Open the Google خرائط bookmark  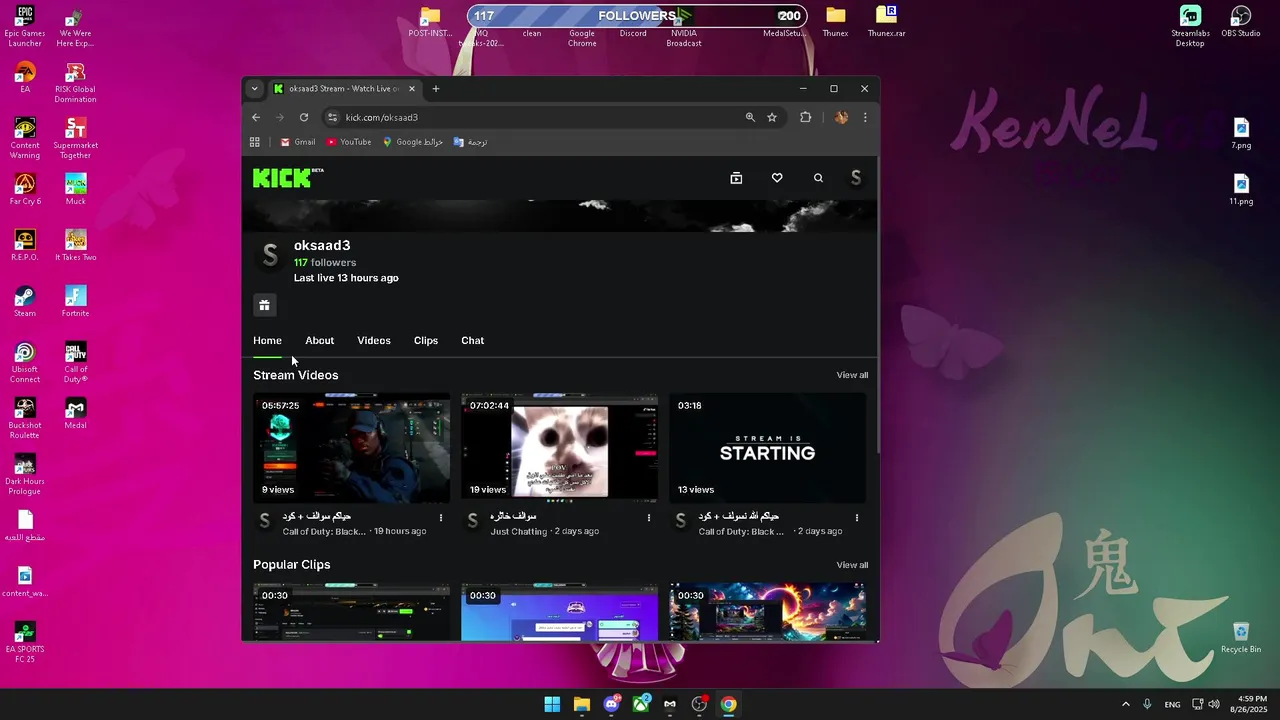(x=412, y=142)
